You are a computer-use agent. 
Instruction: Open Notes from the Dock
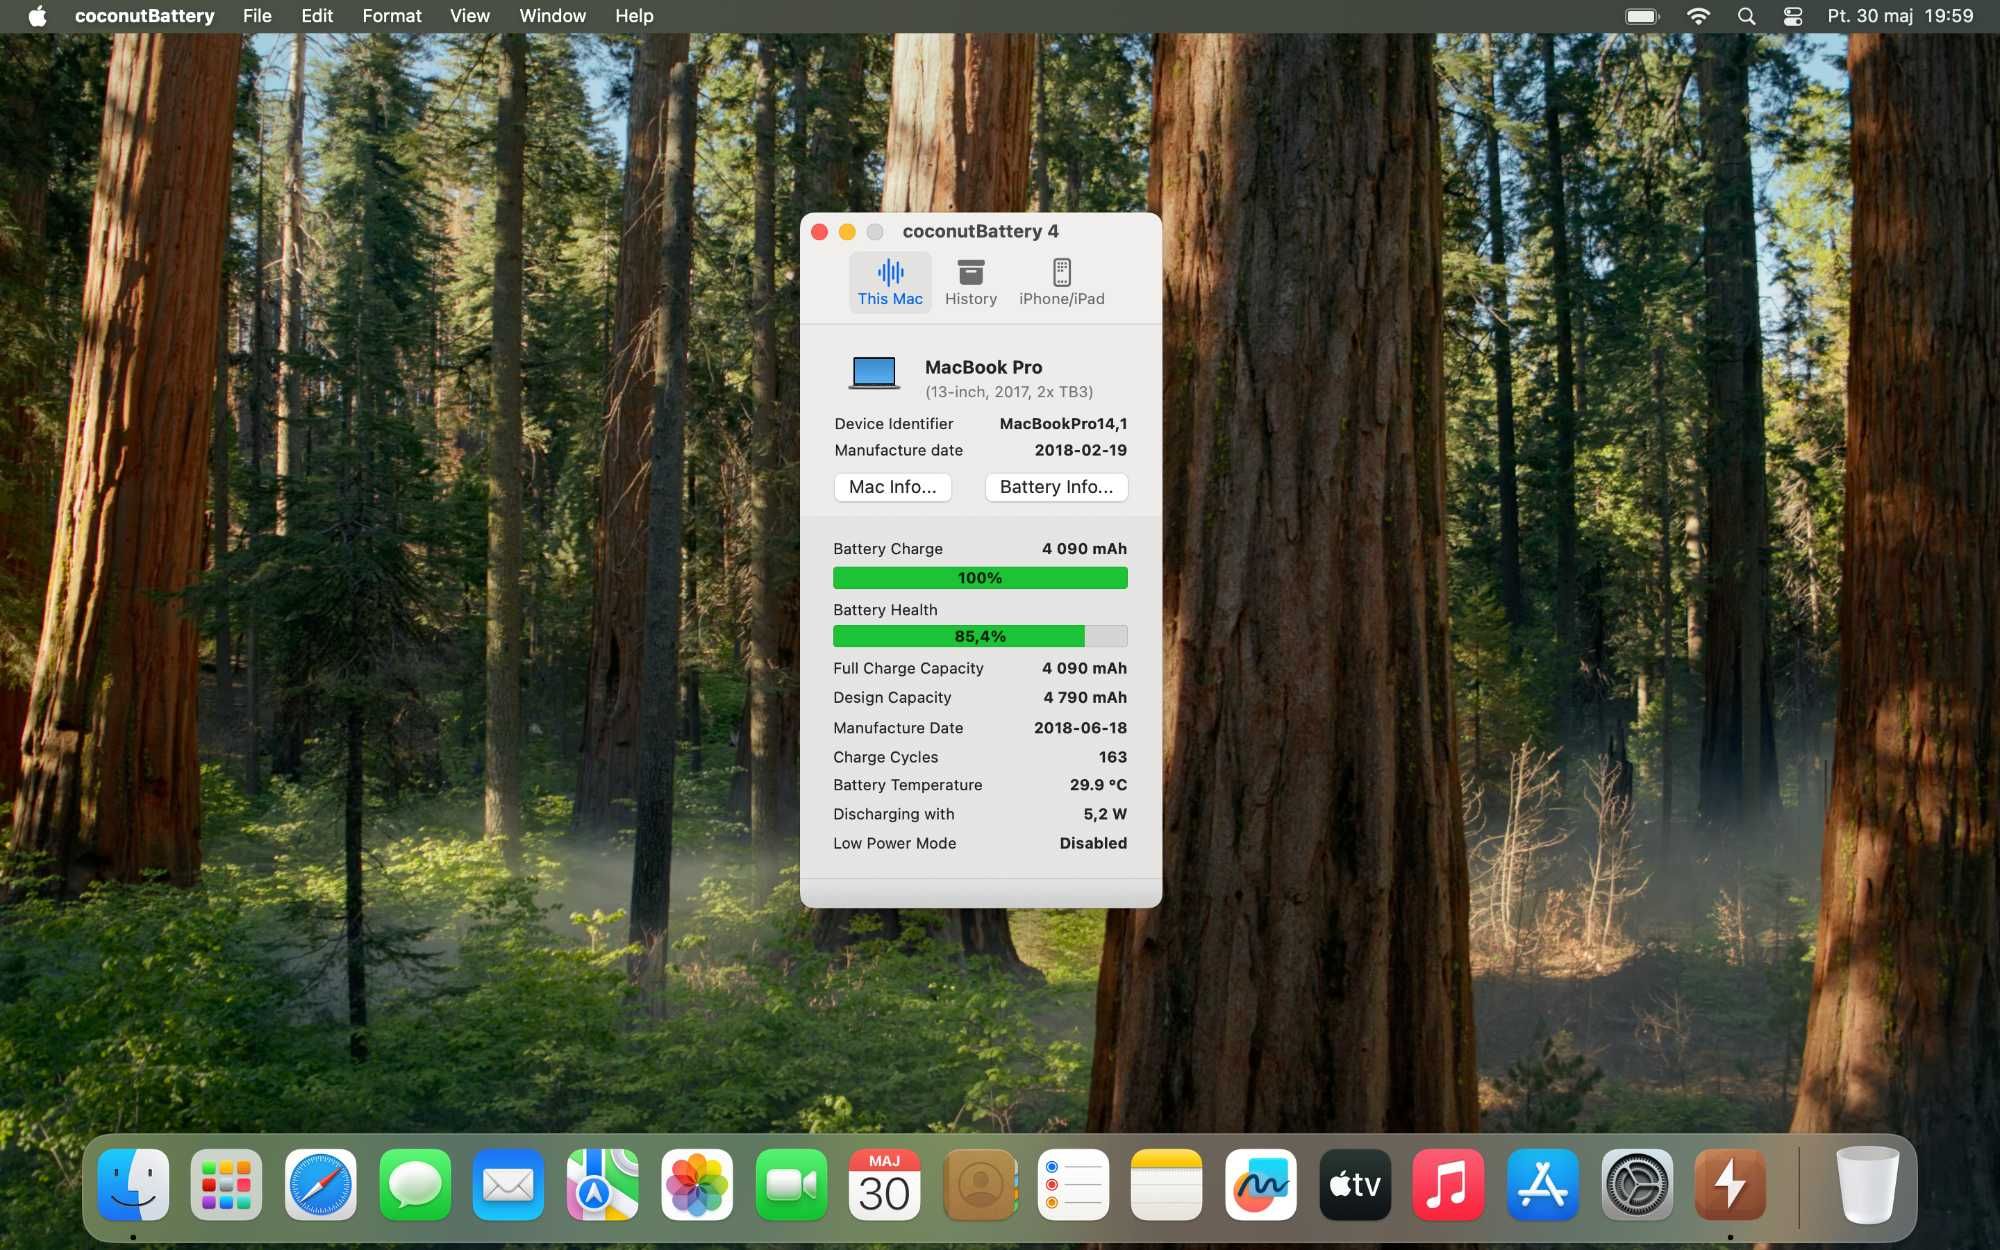[x=1167, y=1185]
